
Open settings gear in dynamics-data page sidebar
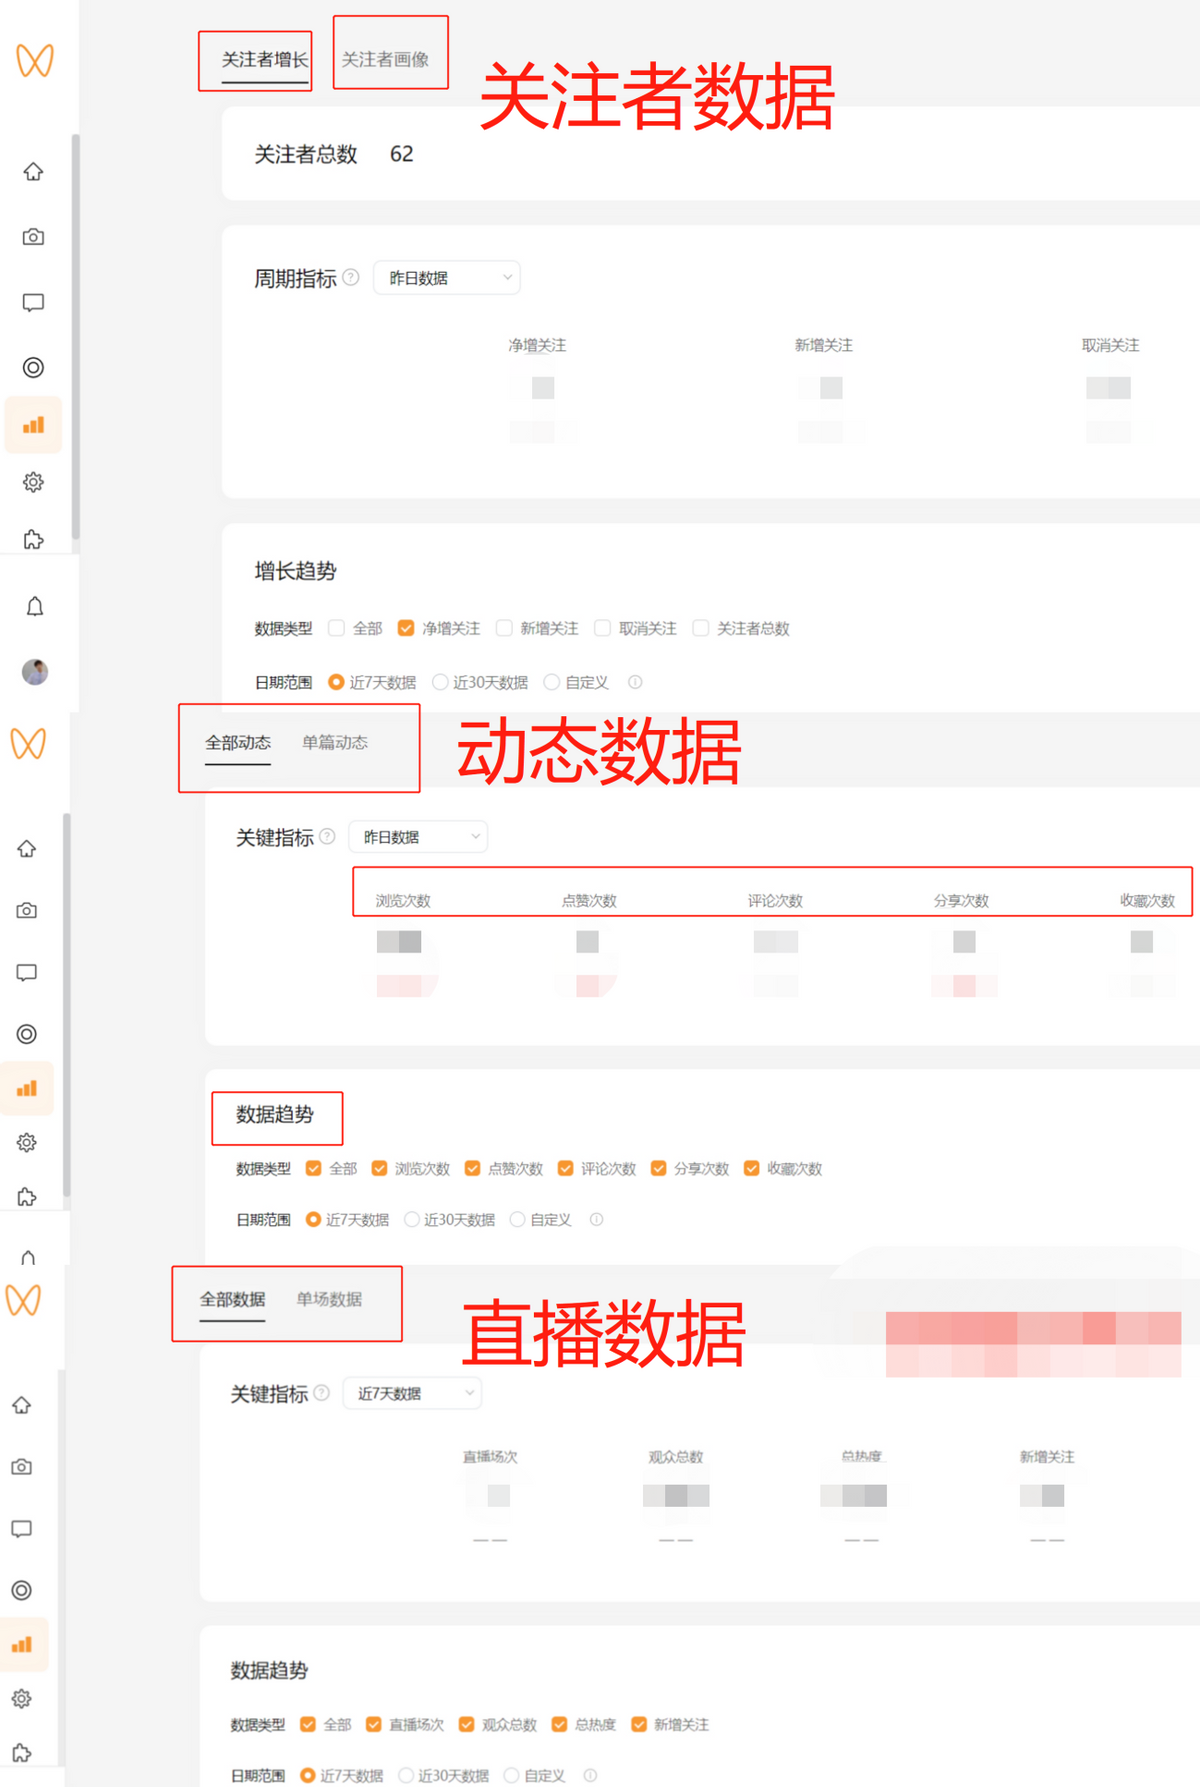pos(27,1142)
